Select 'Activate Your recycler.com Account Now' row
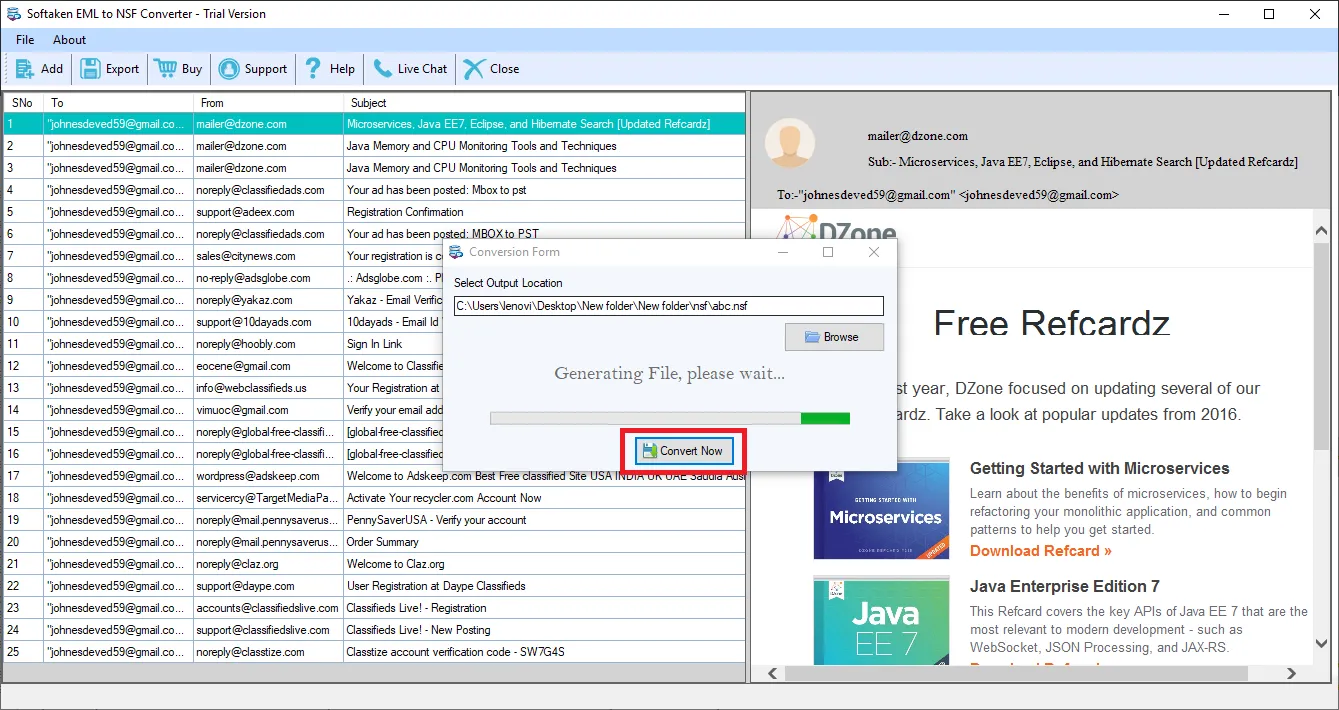Image resolution: width=1339 pixels, height=710 pixels. pos(374,498)
